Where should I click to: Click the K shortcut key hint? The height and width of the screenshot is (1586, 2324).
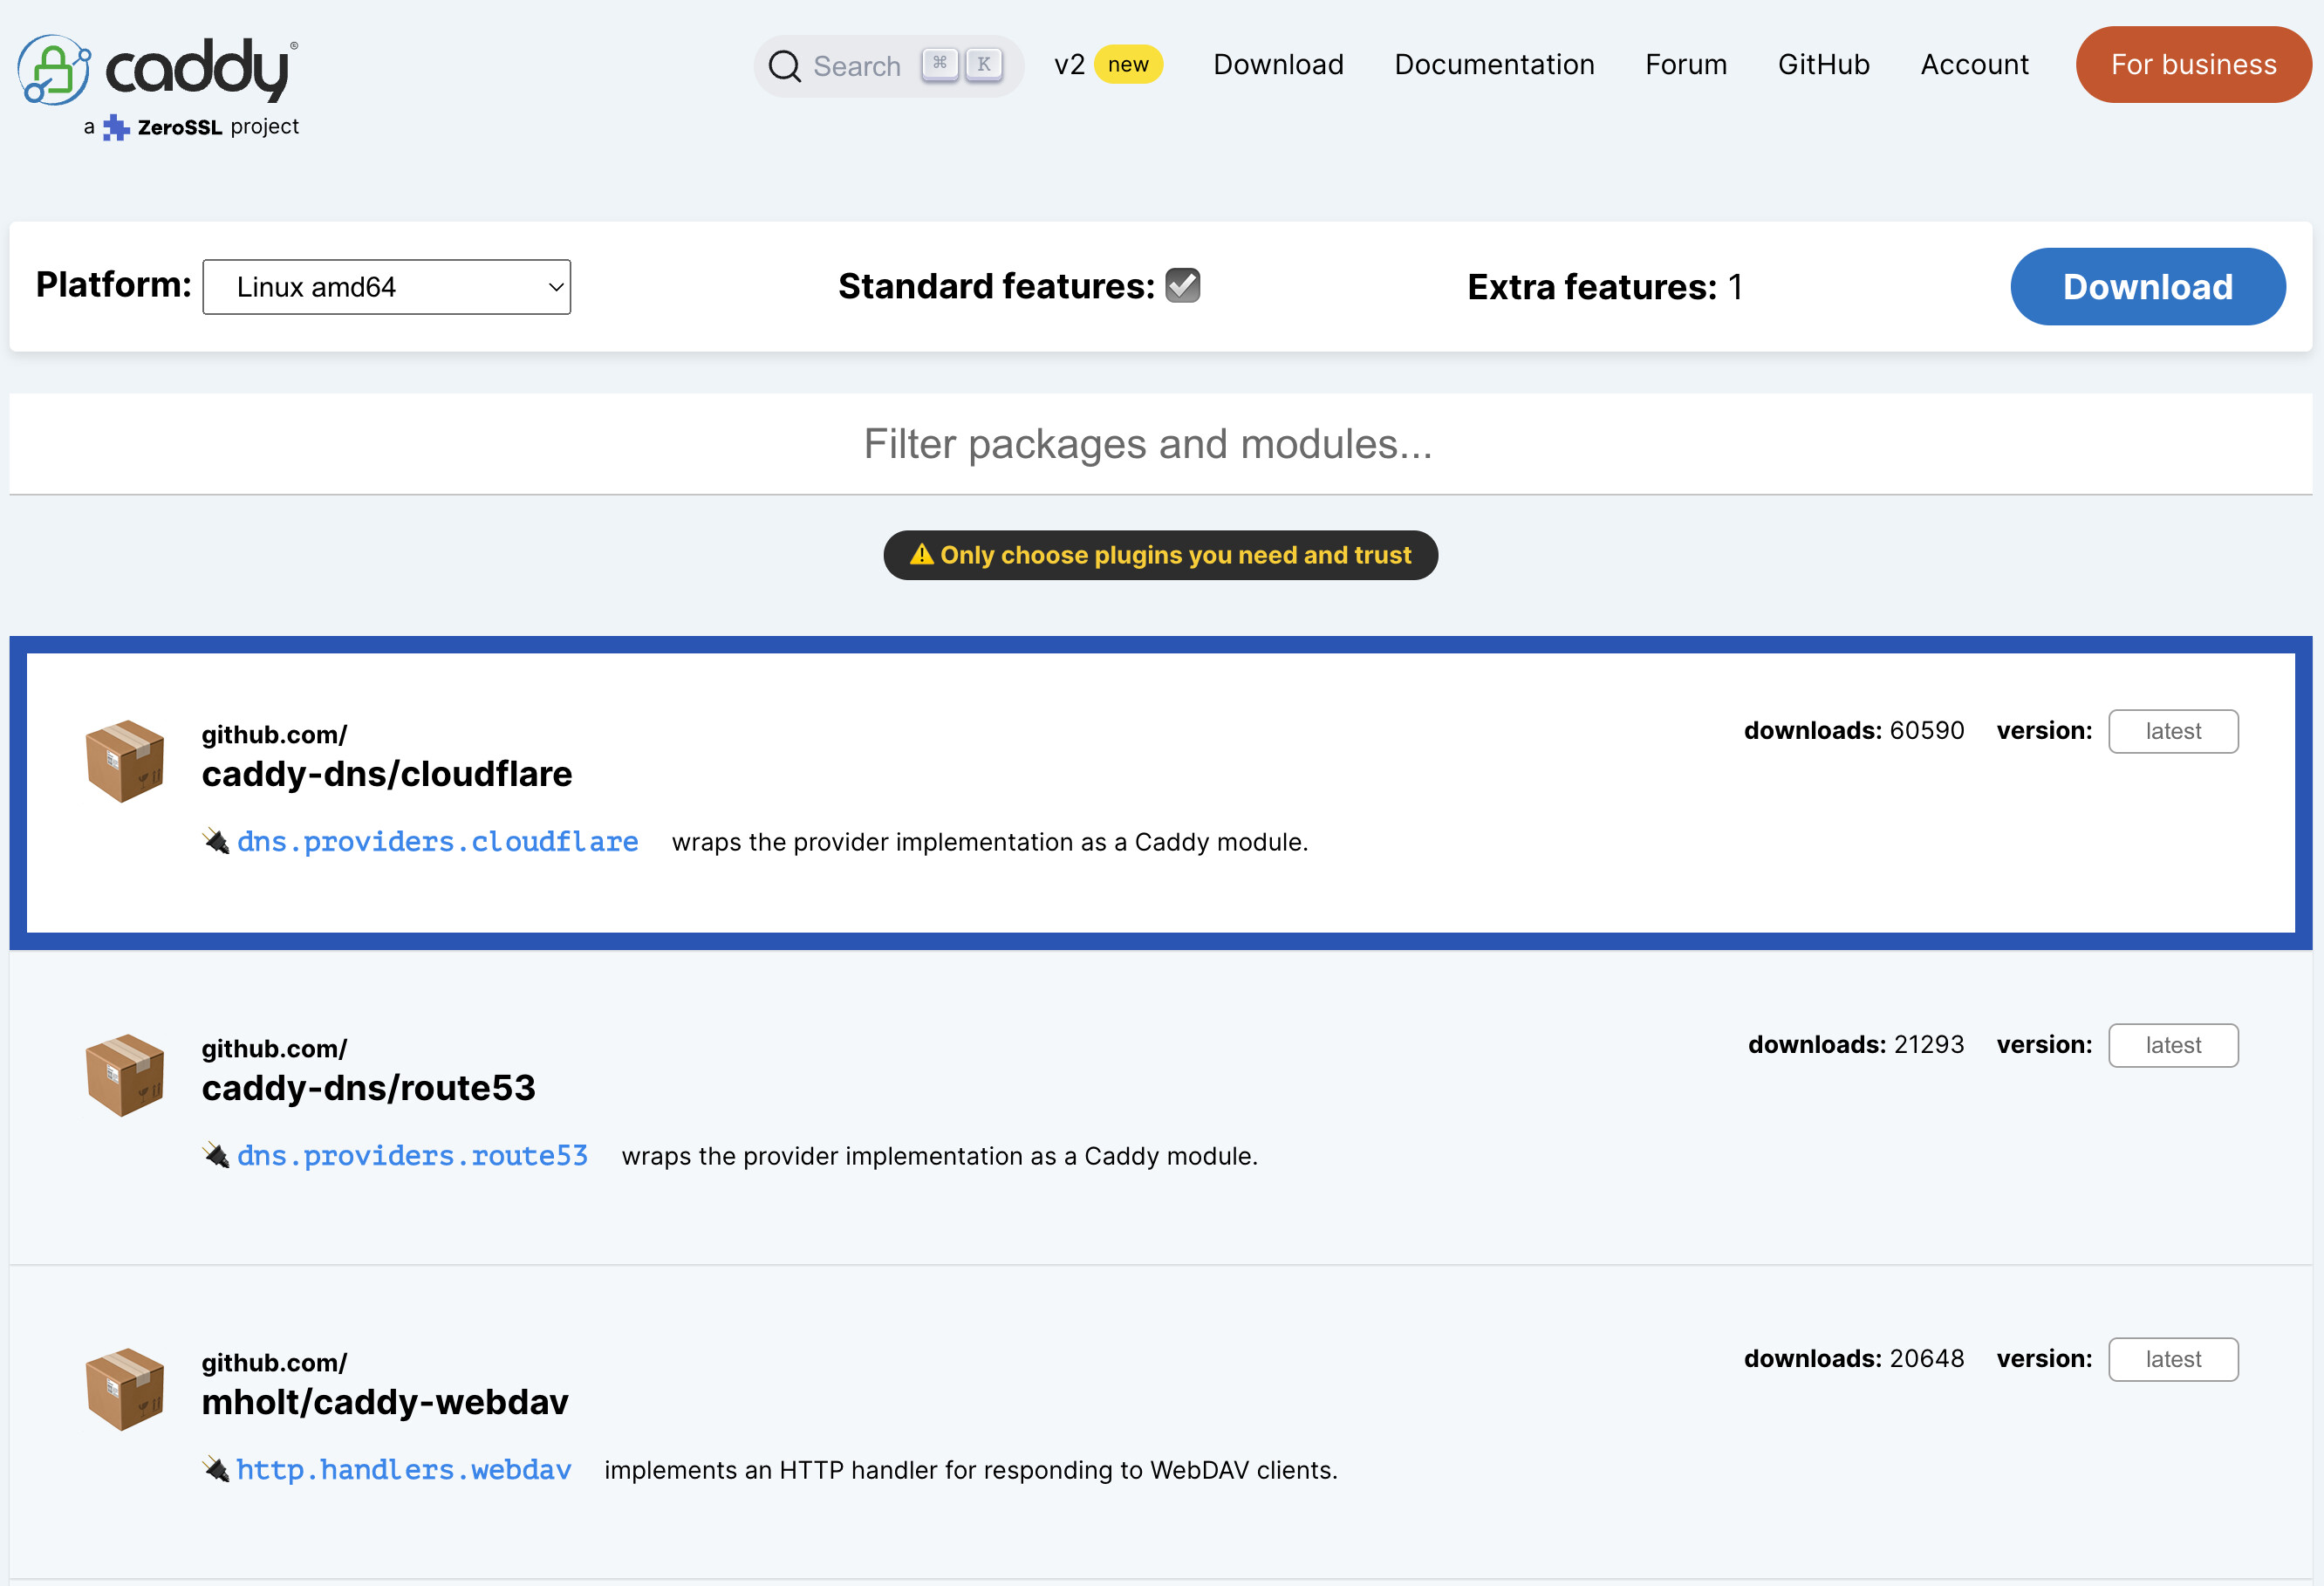tap(984, 65)
